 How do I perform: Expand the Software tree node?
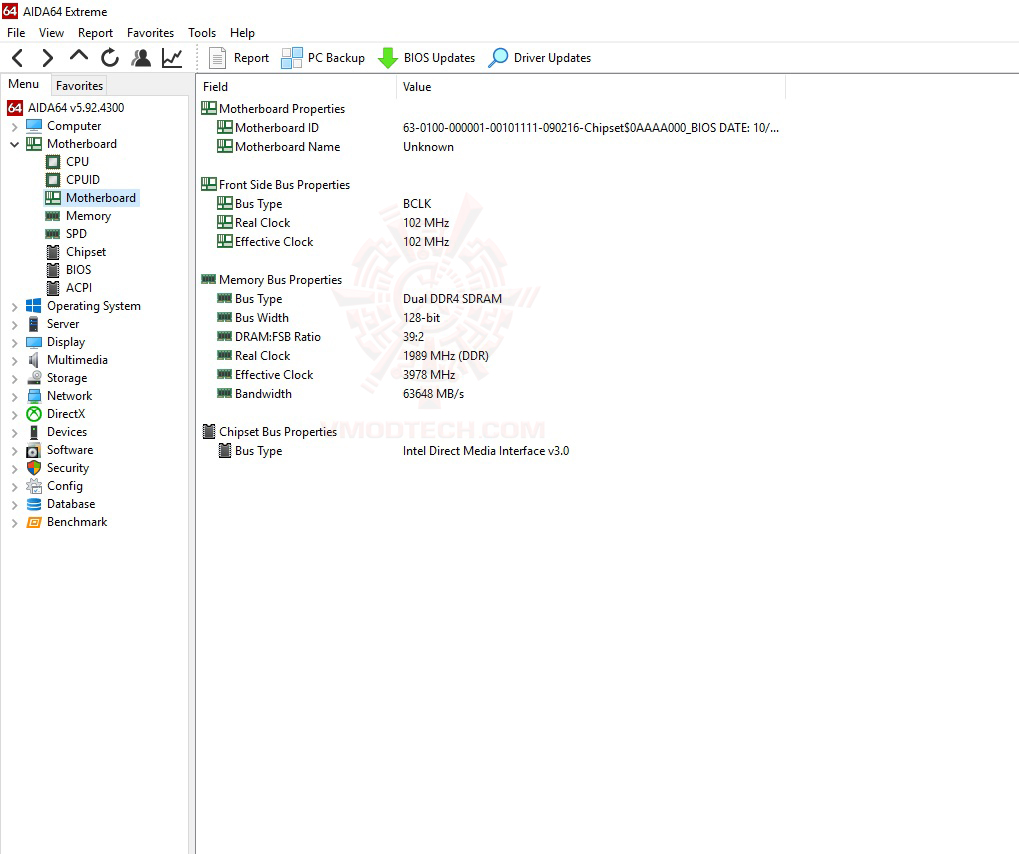[14, 450]
